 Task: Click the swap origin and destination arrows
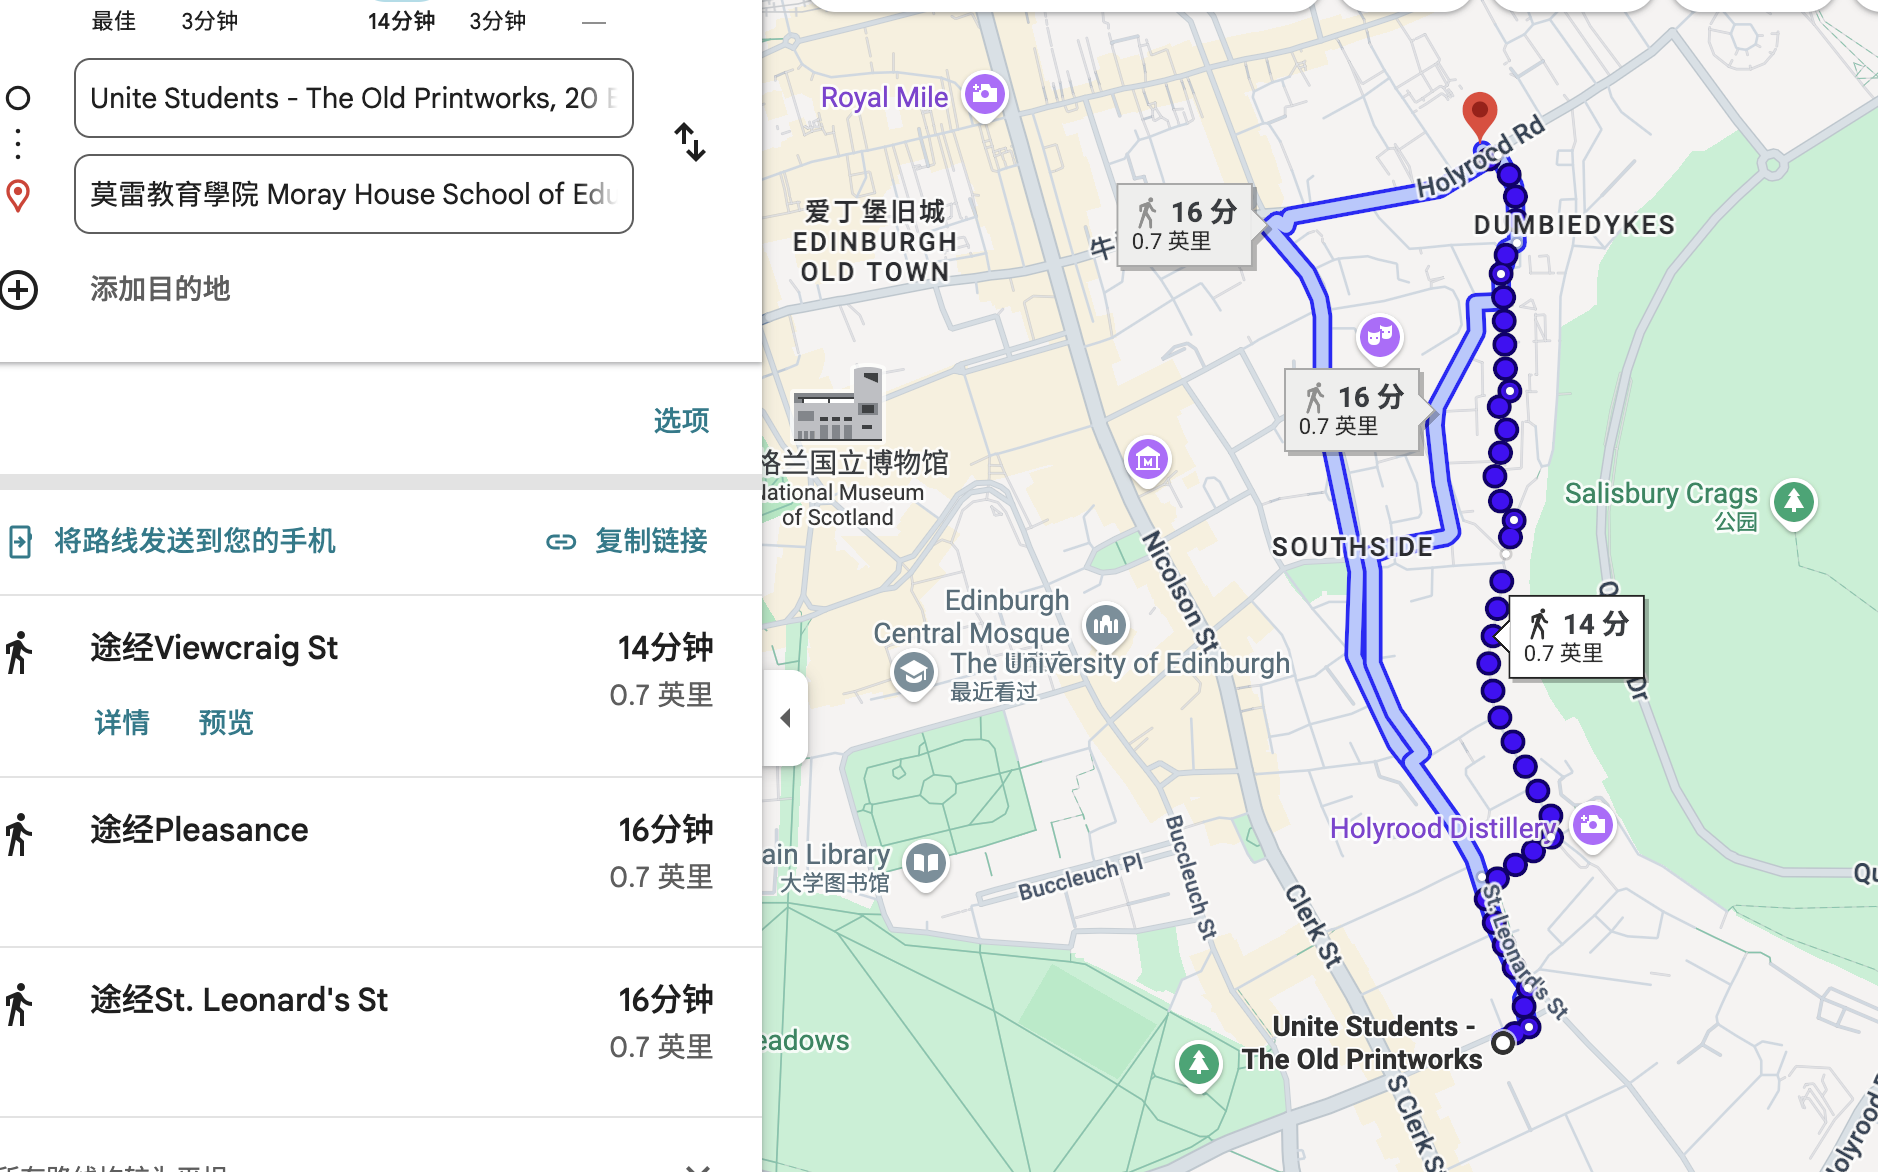tap(690, 142)
